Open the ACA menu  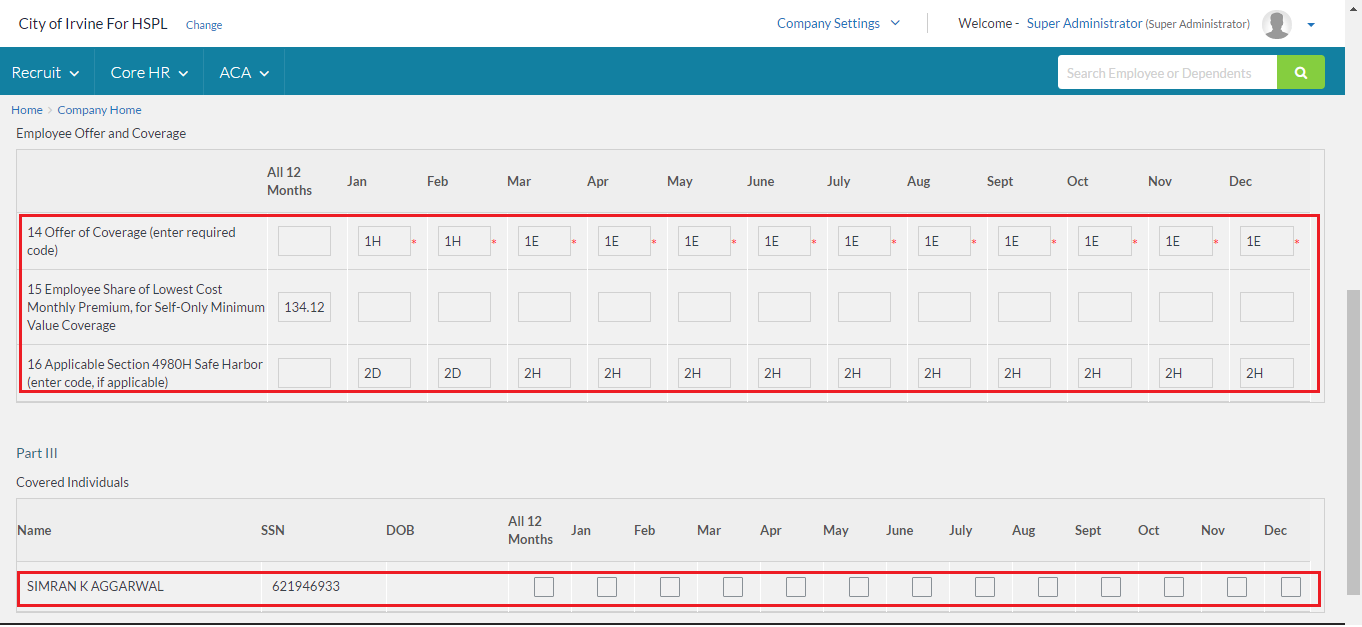point(244,72)
